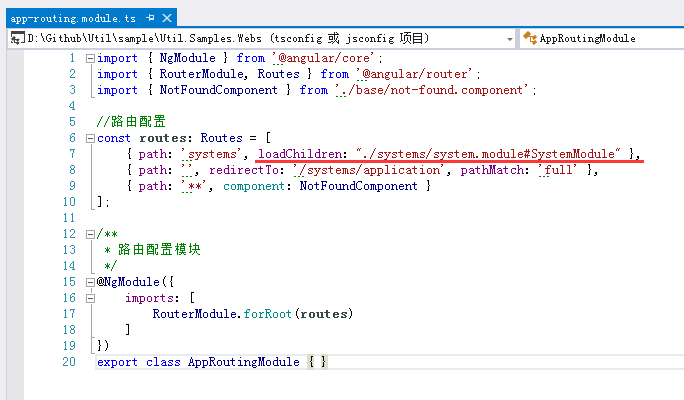Click the export keyword on line 20
The height and width of the screenshot is (400, 684).
click(x=117, y=362)
